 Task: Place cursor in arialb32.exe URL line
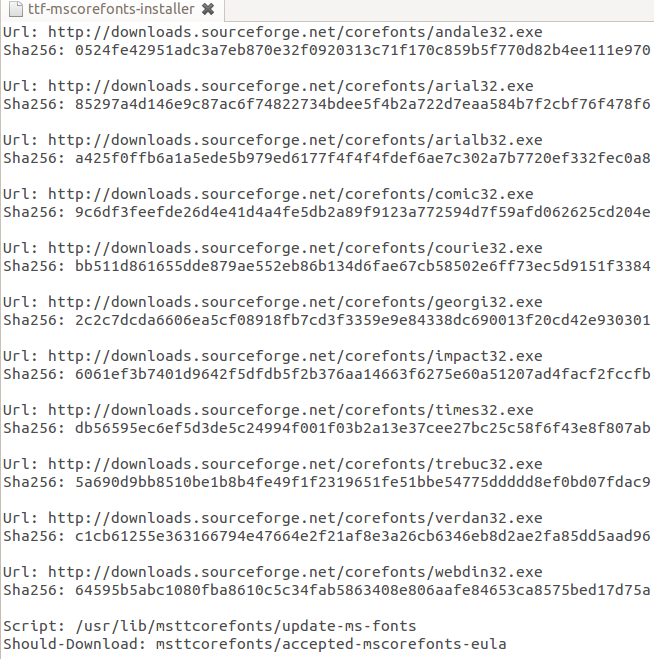click(273, 140)
